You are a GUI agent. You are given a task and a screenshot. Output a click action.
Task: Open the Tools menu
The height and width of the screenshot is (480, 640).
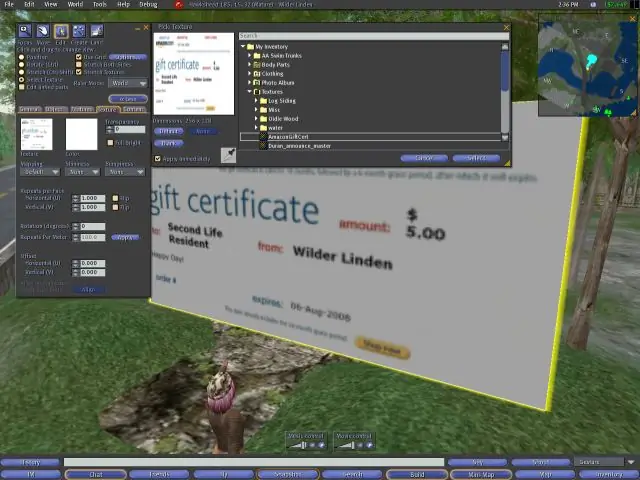click(100, 4)
